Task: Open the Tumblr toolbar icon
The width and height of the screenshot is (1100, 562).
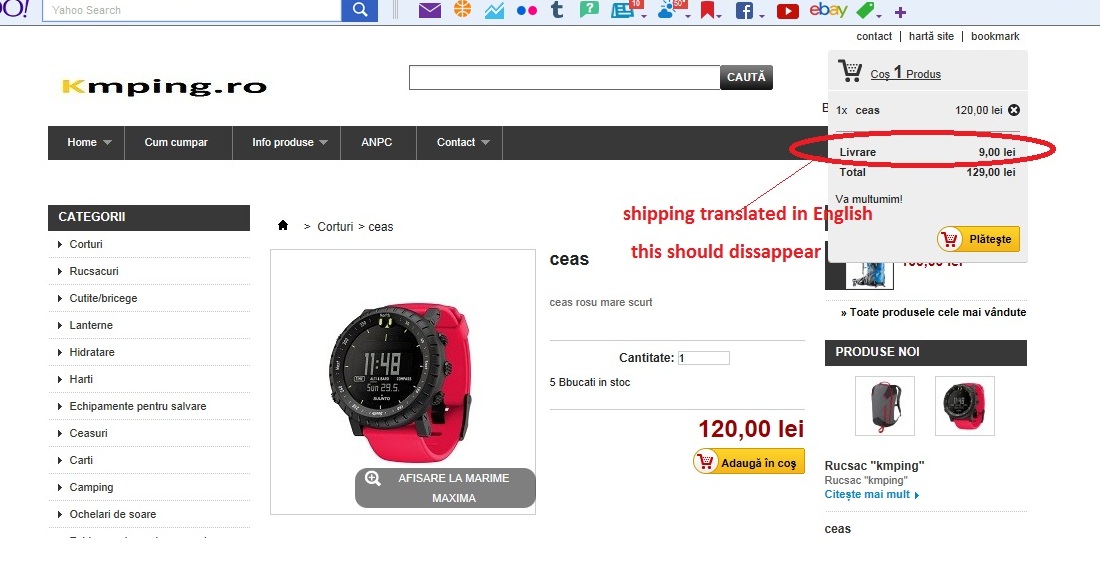Action: click(557, 10)
